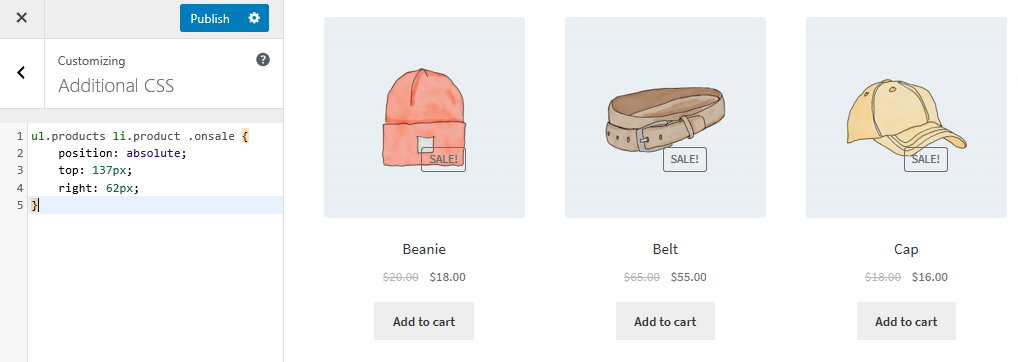1018x362 pixels.
Task: Open the Belt product image
Action: pyautogui.click(x=665, y=117)
